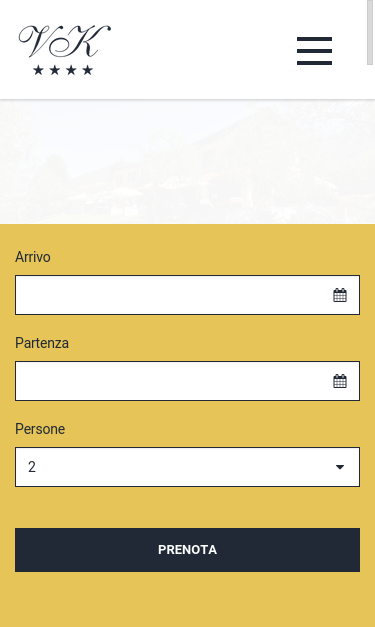Click the four-star rating under logo
The height and width of the screenshot is (627, 375).
[x=63, y=70]
